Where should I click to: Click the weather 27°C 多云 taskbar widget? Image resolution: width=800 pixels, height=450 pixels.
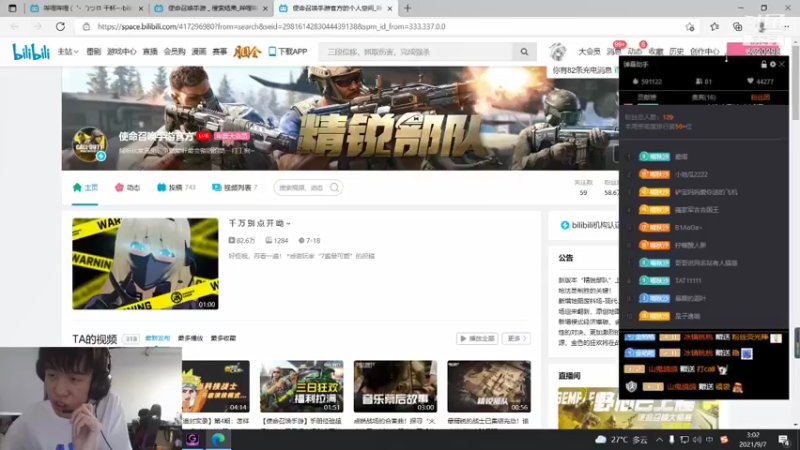click(621, 439)
